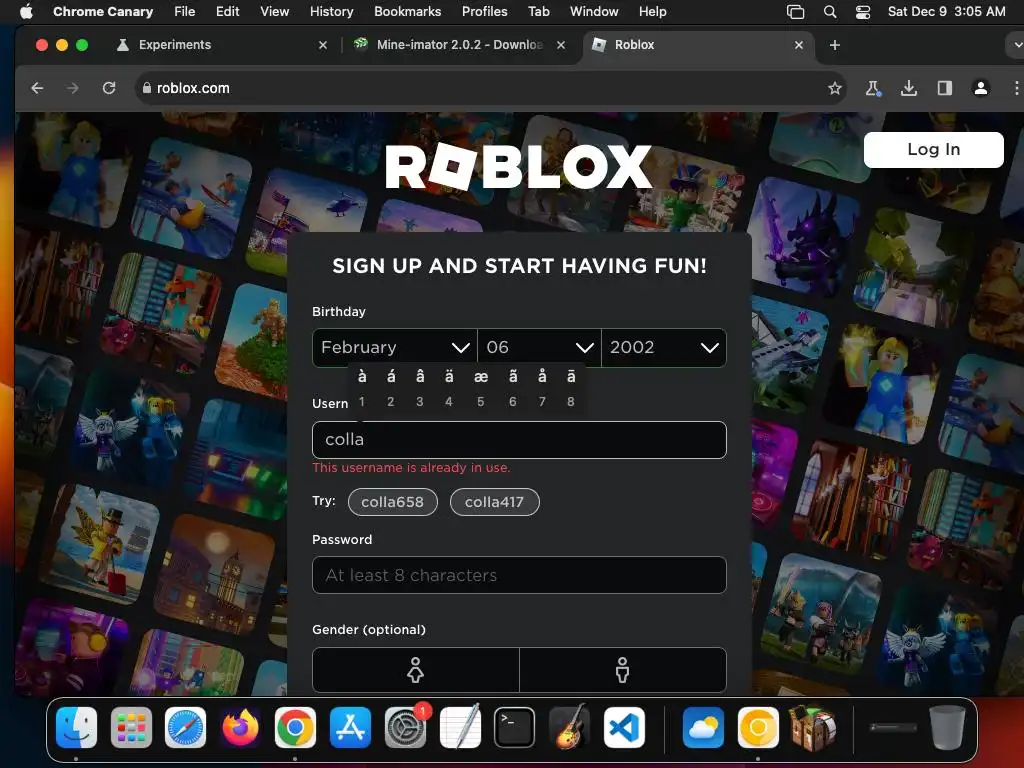The image size is (1024, 768).
Task: Open the tab search dropdown arrow
Action: [1016, 45]
